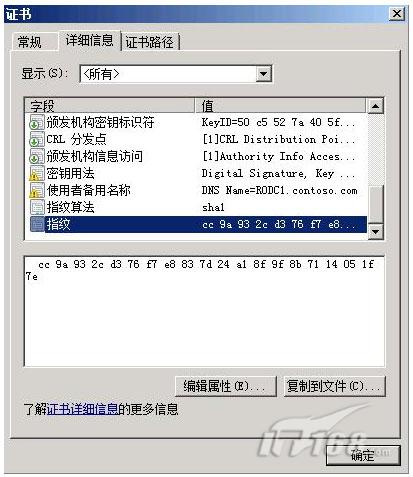Select the 详细信息 tab
This screenshot has width=413, height=477.
click(x=90, y=40)
